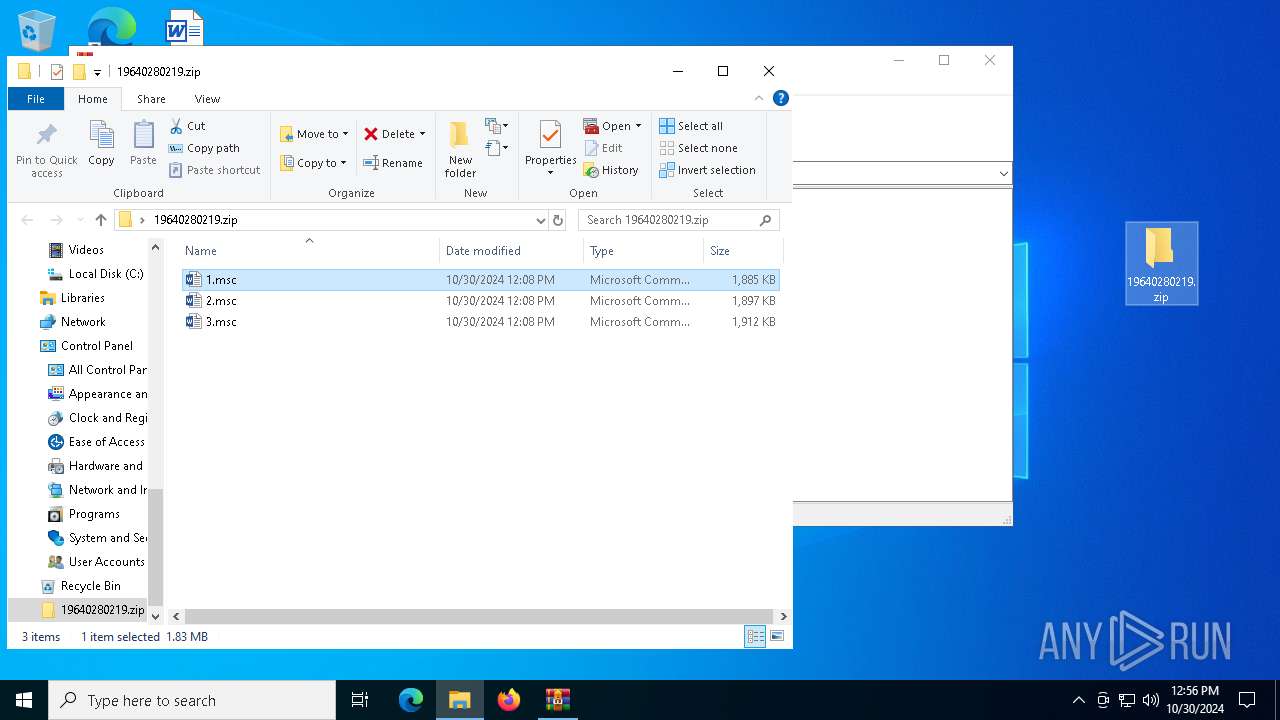Open Firefox from the taskbar

pos(509,700)
